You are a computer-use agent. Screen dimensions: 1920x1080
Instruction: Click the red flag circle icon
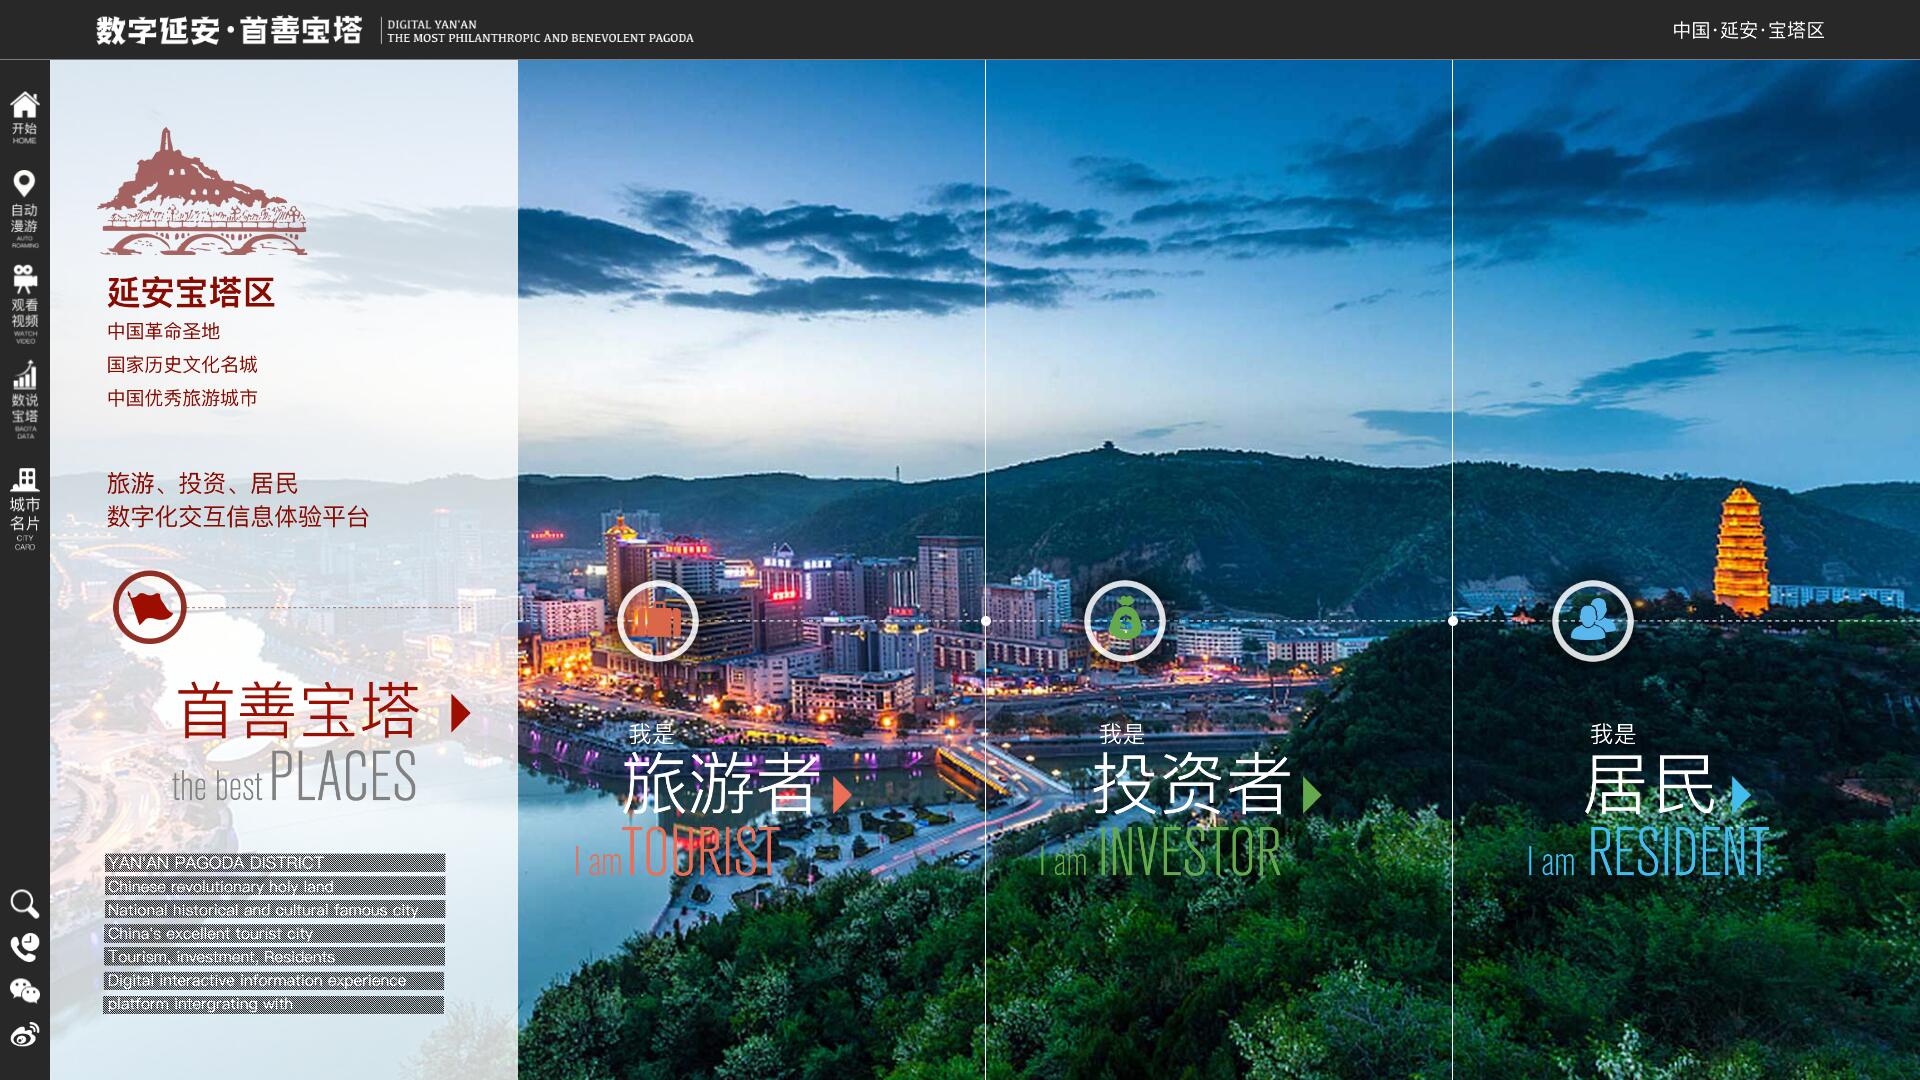point(150,607)
